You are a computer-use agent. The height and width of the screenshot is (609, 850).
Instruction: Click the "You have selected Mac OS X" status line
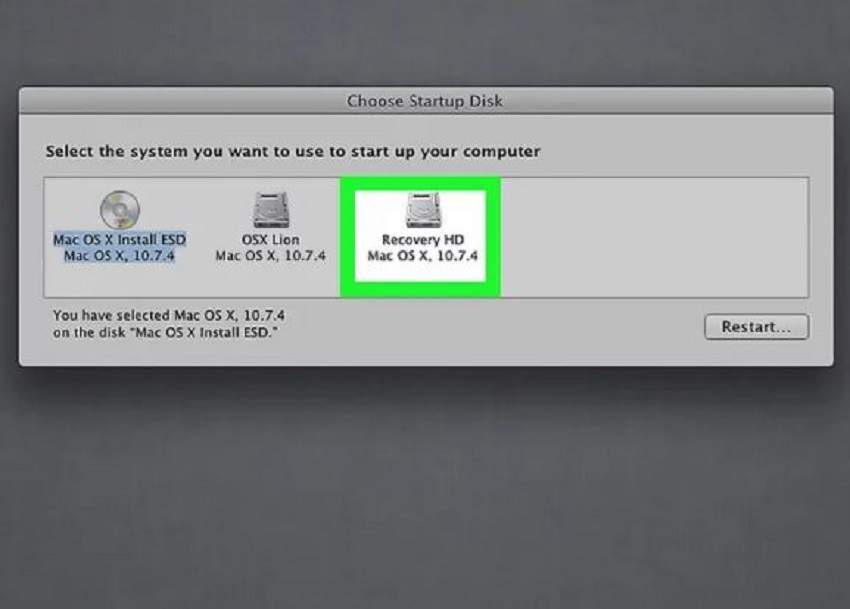(x=169, y=315)
